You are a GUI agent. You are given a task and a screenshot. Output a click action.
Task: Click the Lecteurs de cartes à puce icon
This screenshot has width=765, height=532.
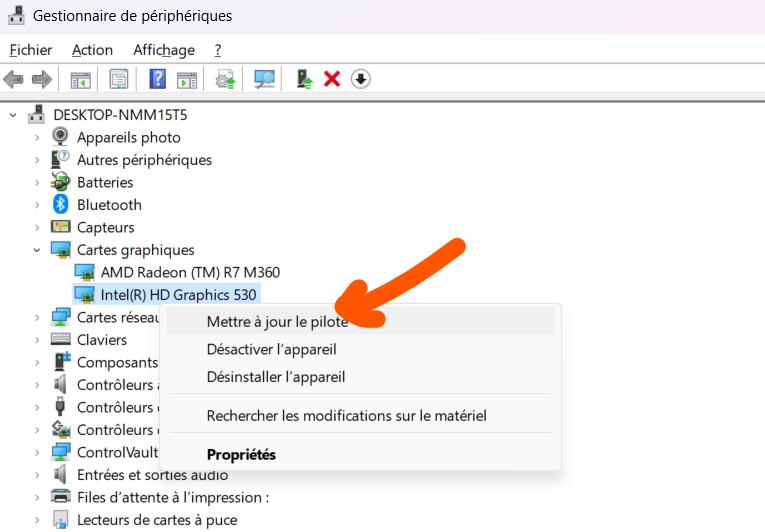coord(60,519)
